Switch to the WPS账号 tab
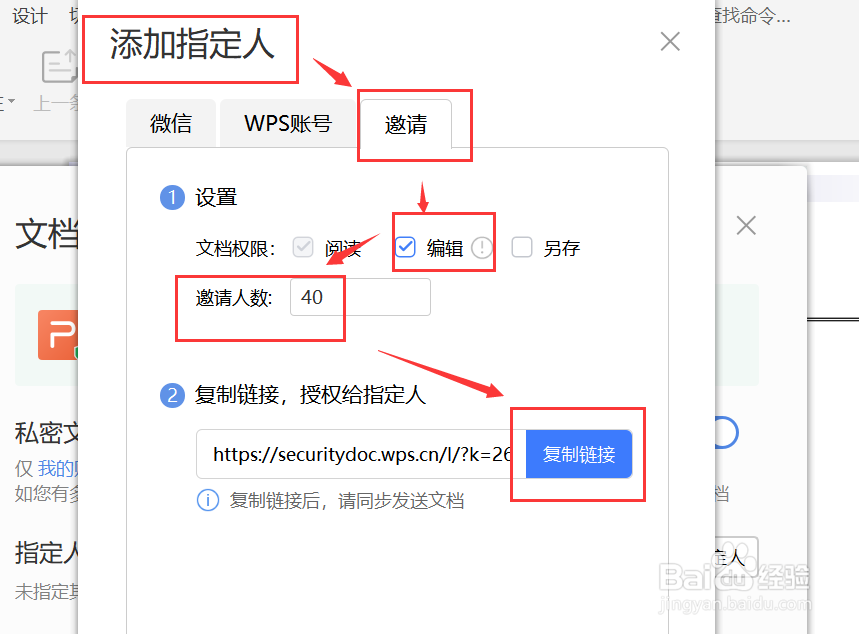Viewport: 859px width, 634px height. pos(288,123)
